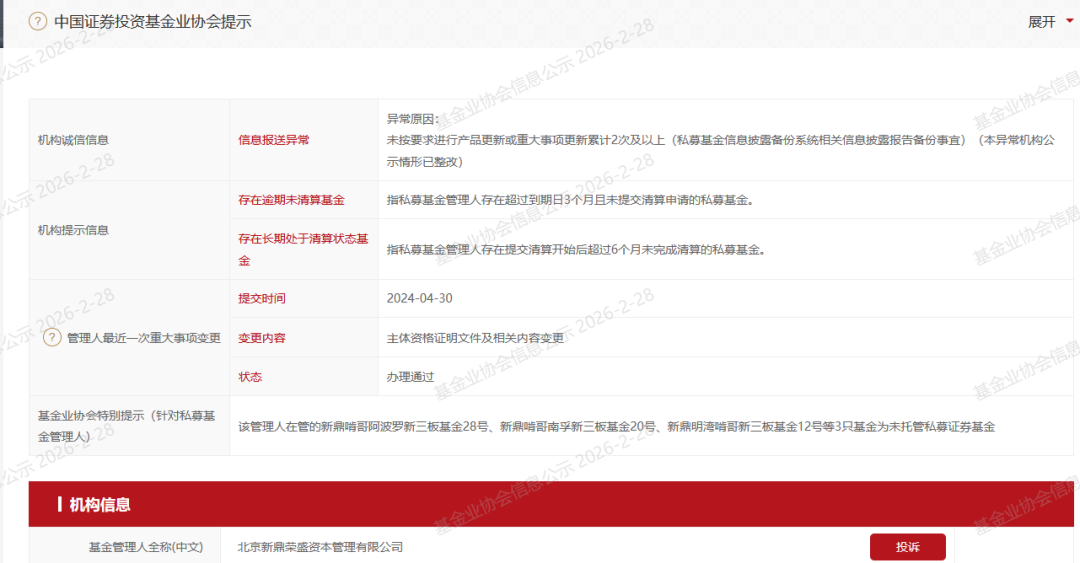
Task: Click the 信息报送异常 red label
Action: tap(273, 140)
